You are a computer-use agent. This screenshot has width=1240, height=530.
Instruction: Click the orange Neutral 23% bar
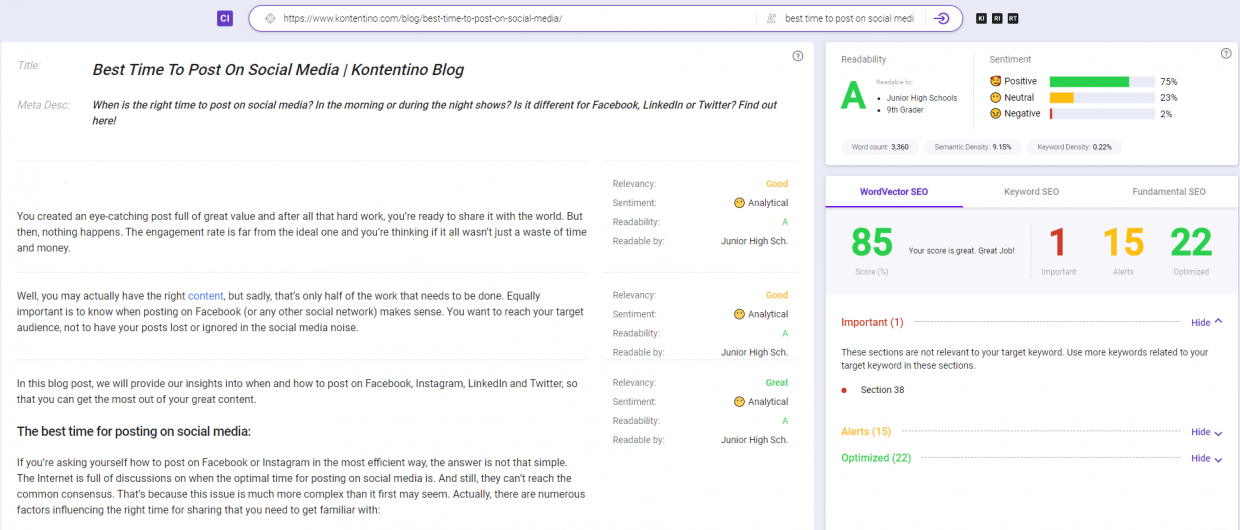coord(1062,98)
